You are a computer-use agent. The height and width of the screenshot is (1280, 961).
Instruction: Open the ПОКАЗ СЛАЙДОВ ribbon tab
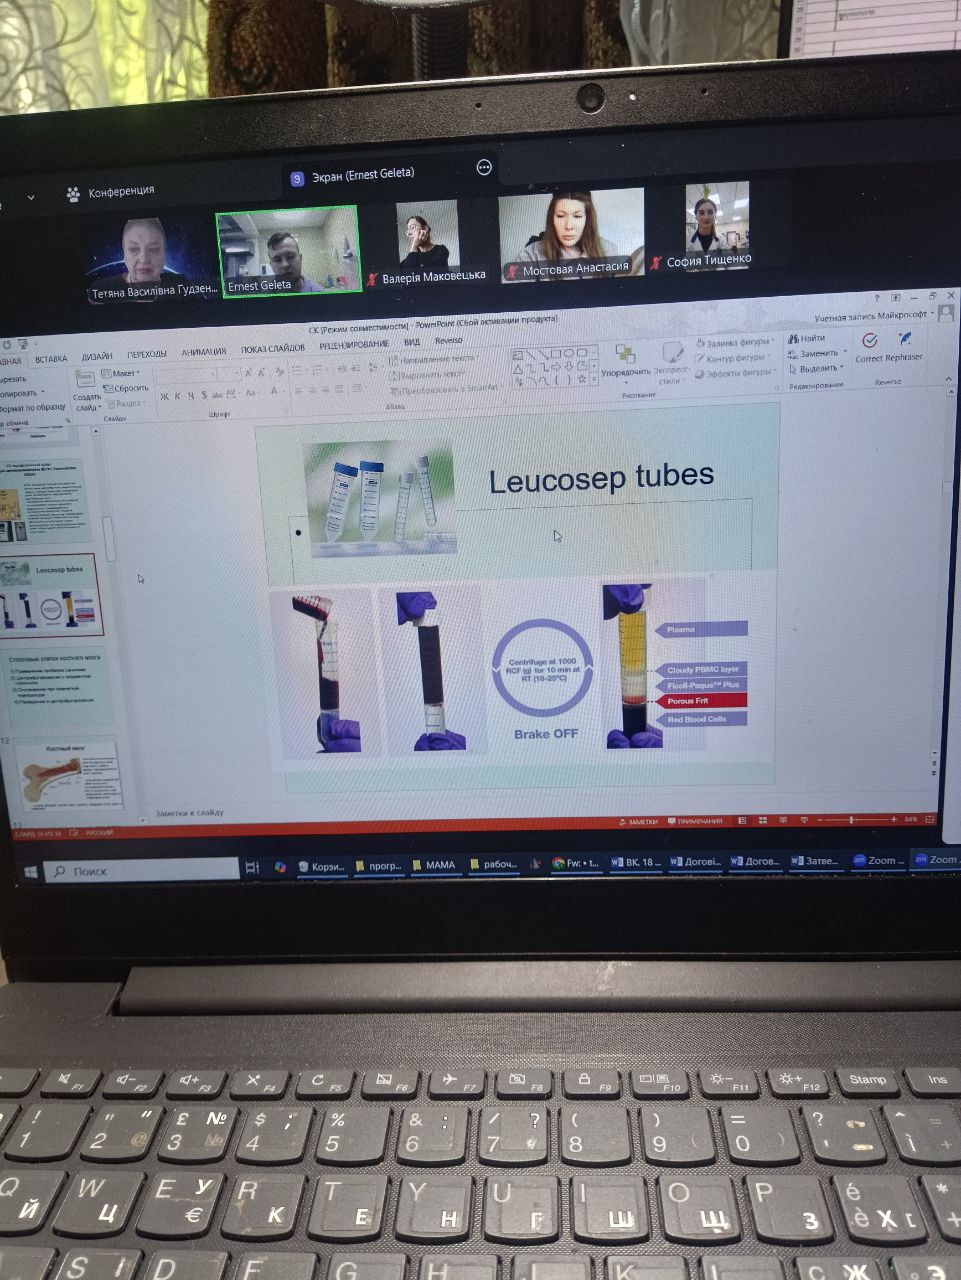coord(272,349)
